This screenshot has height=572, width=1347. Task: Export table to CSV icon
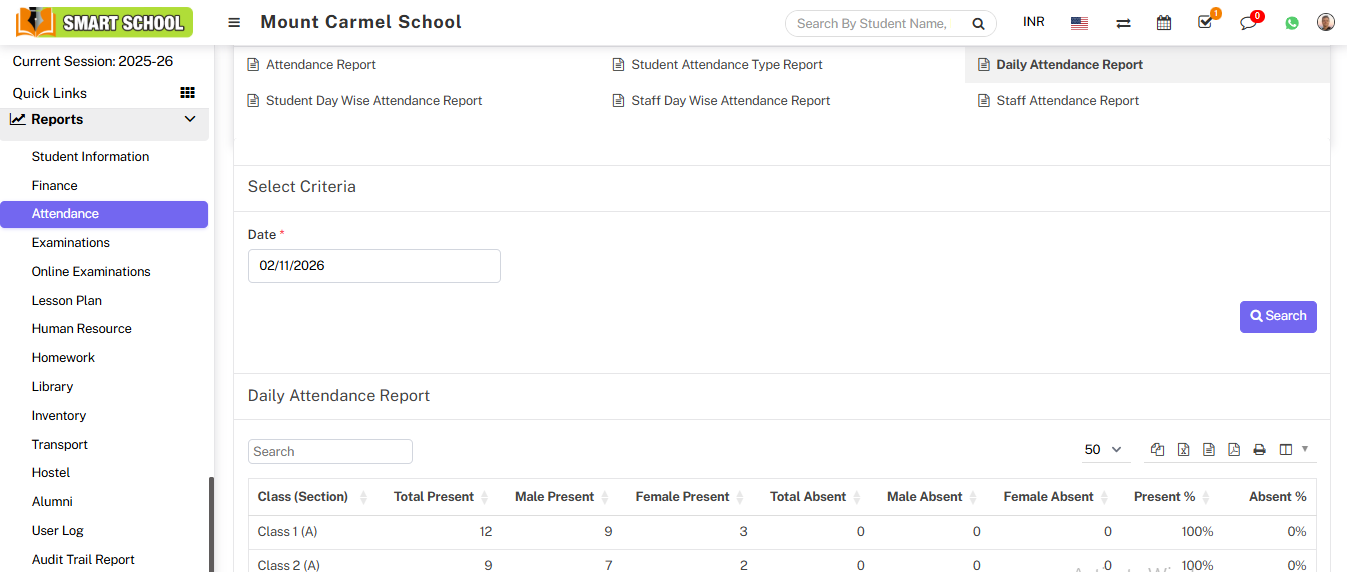coord(1209,450)
